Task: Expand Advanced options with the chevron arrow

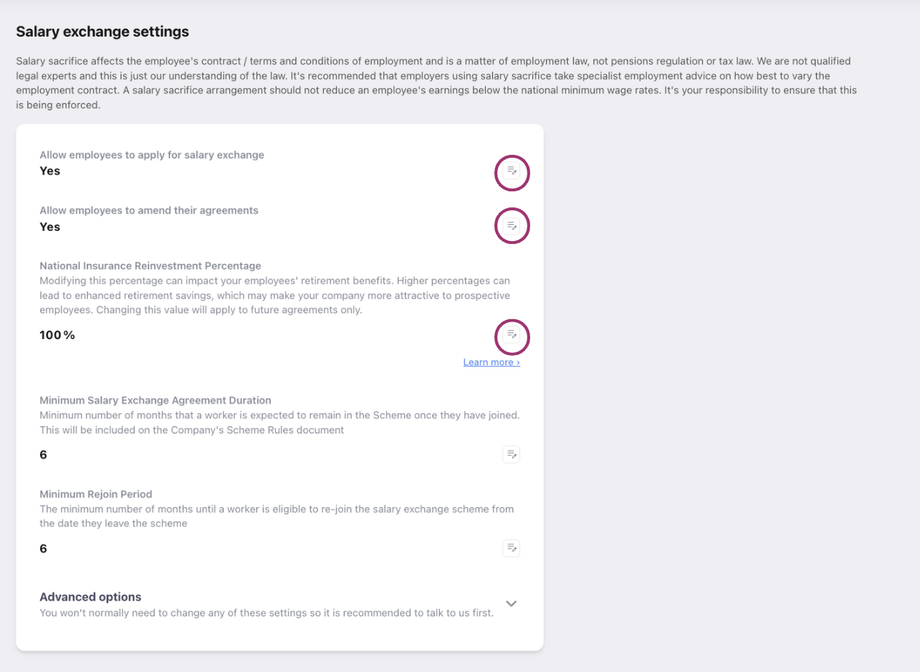Action: (511, 604)
